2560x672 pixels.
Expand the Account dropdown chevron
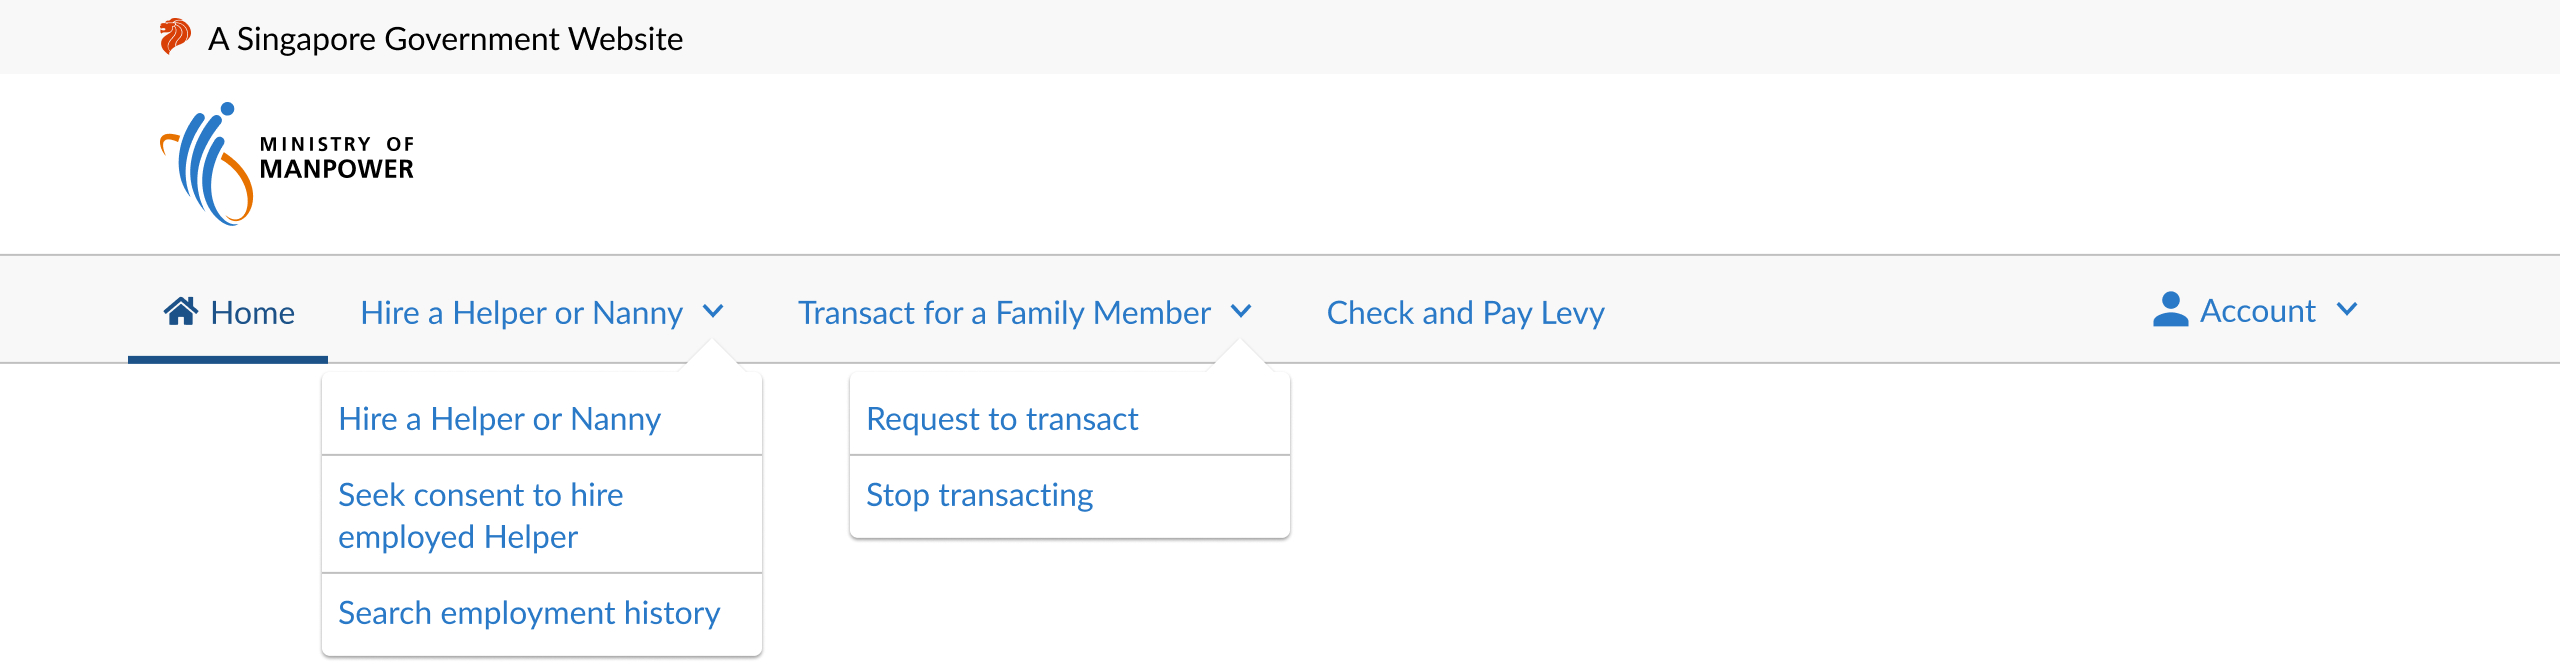click(2347, 309)
